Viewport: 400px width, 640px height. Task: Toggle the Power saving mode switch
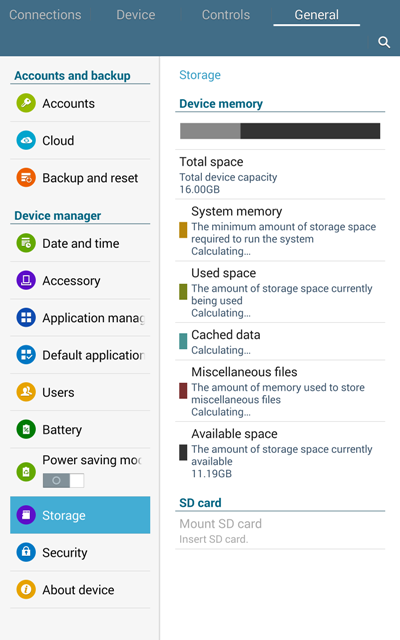coord(63,480)
